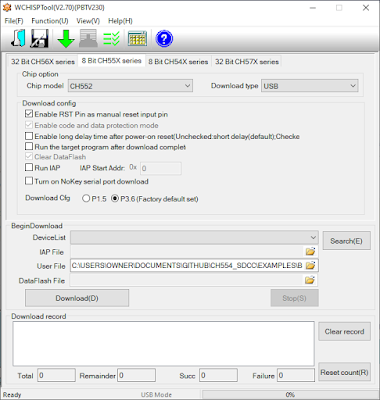Image resolution: width=380 pixels, height=400 pixels.
Task: Click the Download(D) button
Action: 77,298
